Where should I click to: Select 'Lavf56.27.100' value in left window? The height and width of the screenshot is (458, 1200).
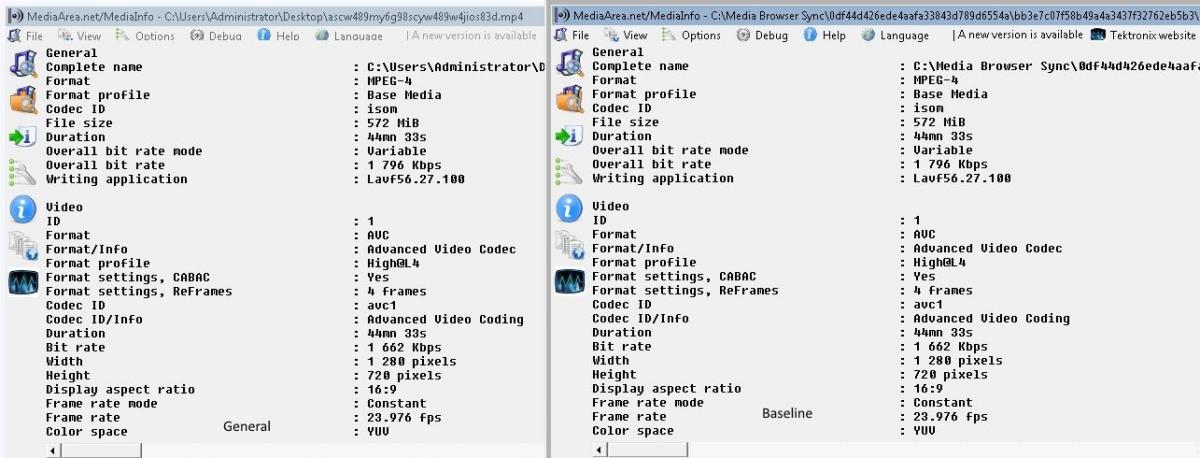tap(415, 179)
